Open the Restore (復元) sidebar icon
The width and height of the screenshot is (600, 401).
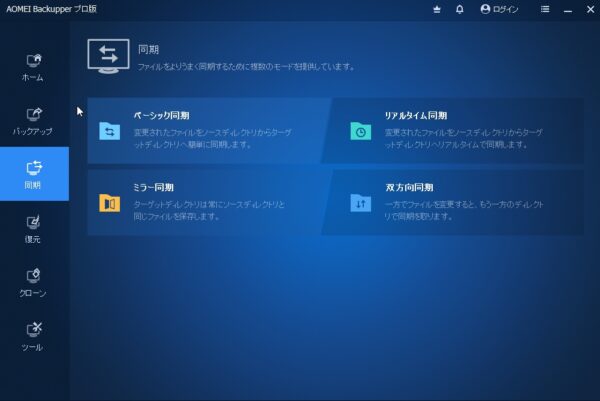33,222
